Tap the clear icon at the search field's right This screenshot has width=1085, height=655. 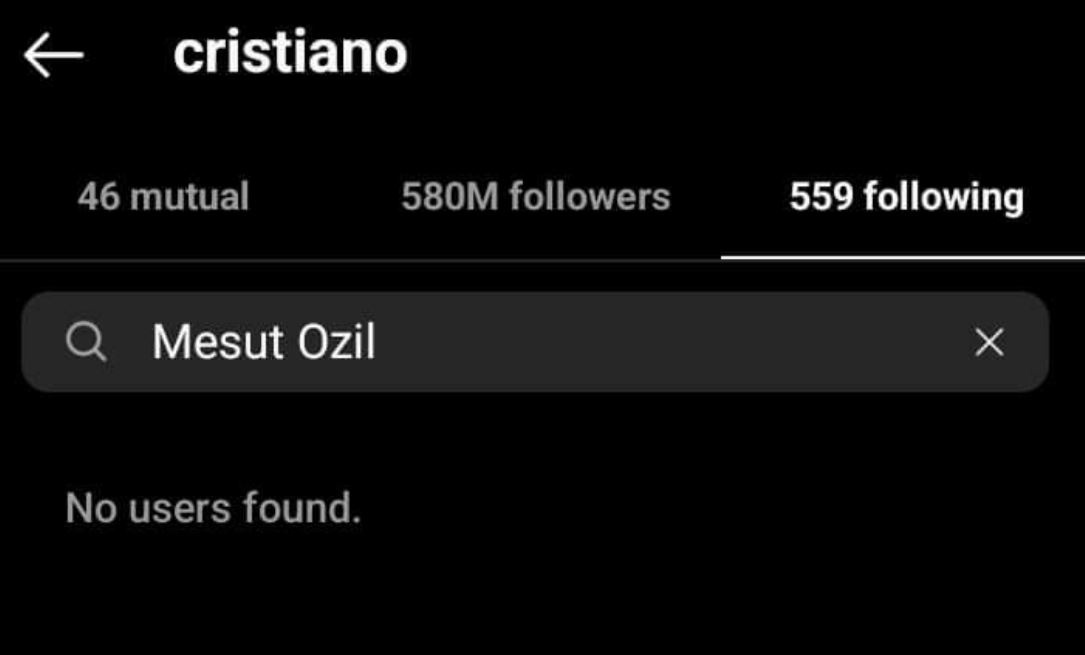[991, 342]
